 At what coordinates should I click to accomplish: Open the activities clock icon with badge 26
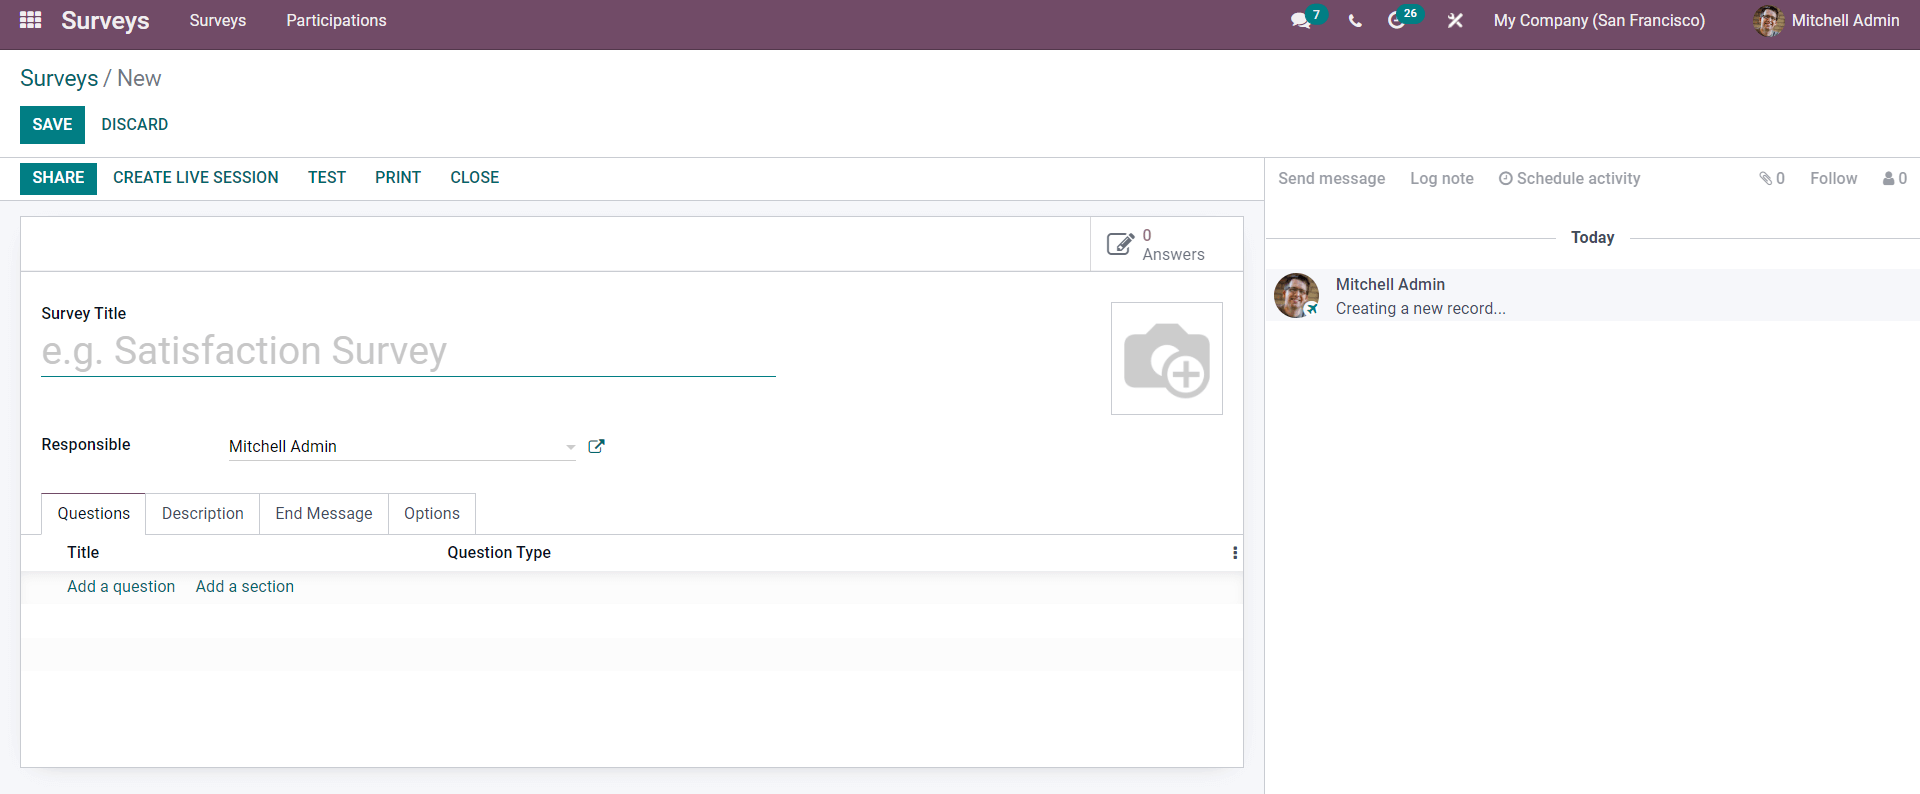point(1396,20)
